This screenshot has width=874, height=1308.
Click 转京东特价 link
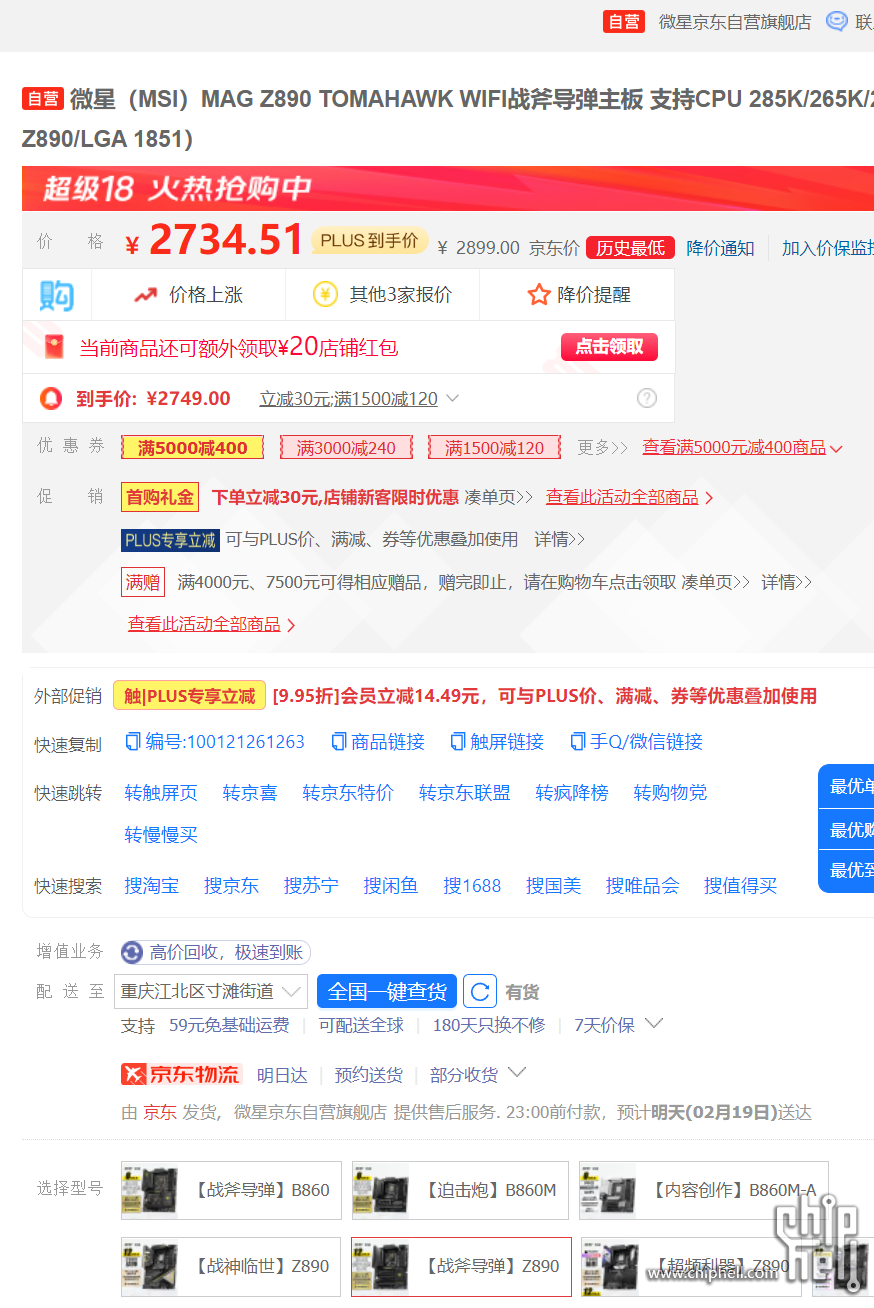point(348,793)
